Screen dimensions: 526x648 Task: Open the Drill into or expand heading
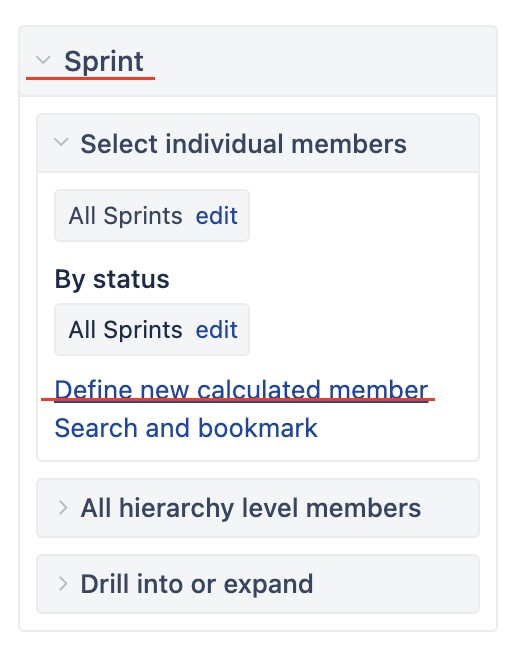197,584
